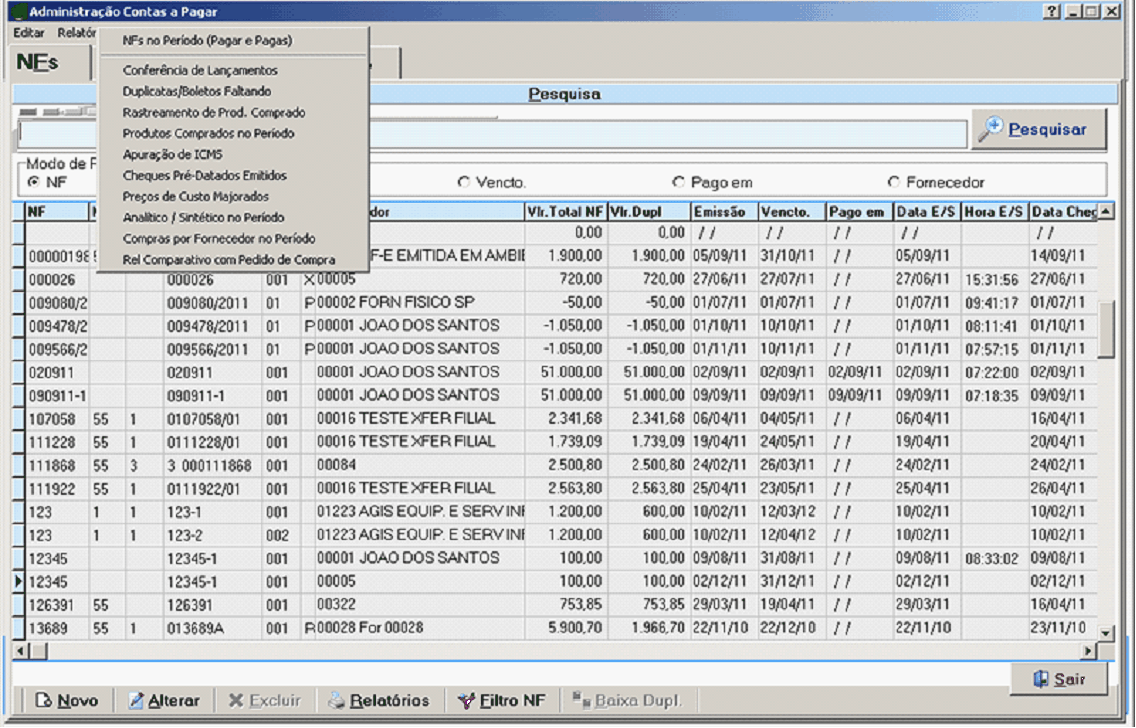Select the Pago em radio button
1136x728 pixels.
(679, 183)
